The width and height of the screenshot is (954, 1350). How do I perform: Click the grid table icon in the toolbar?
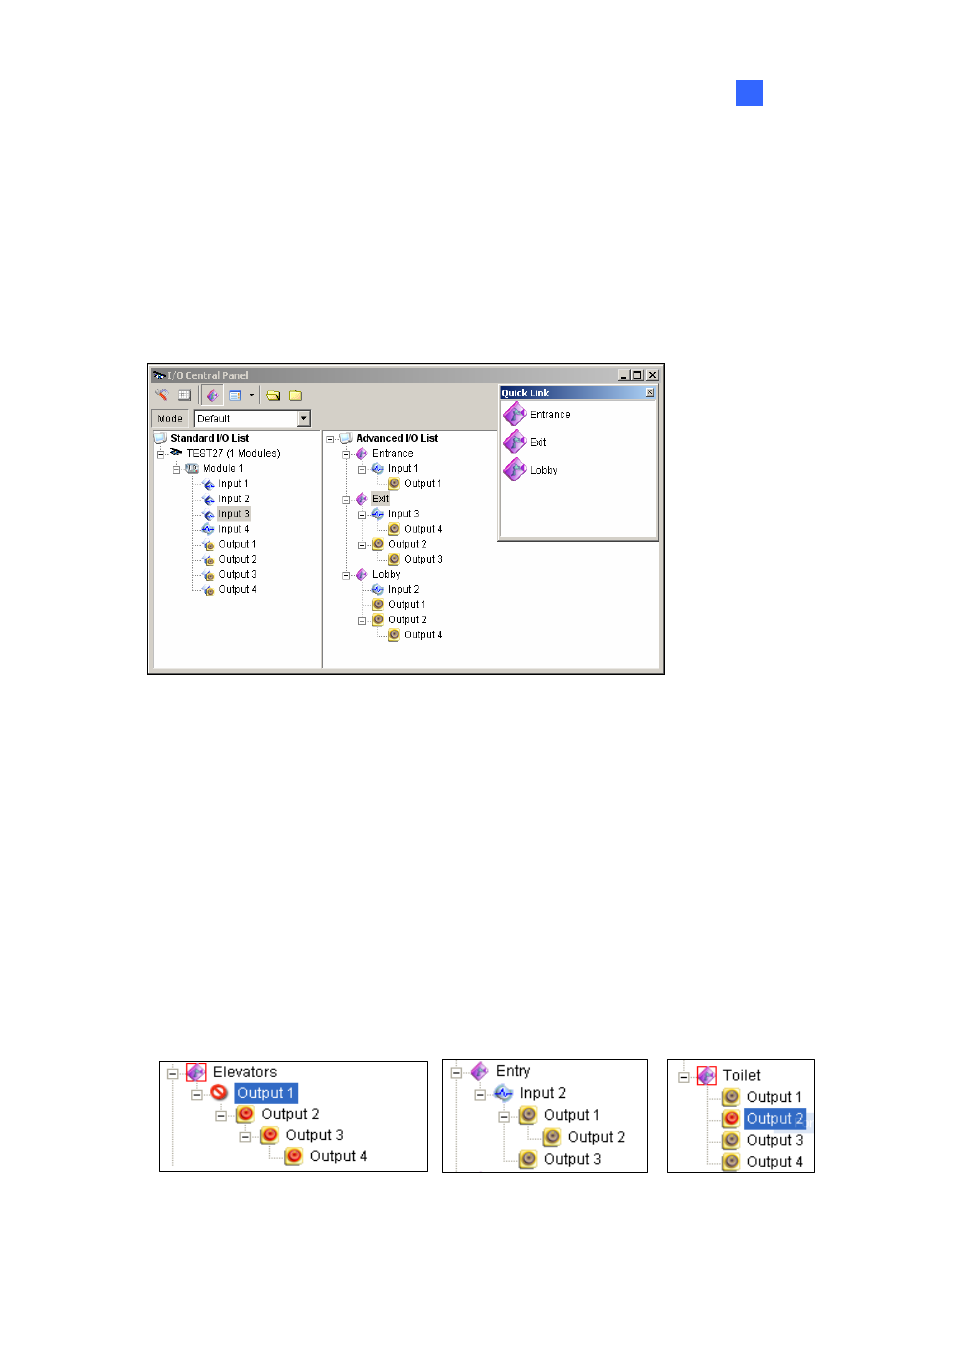(x=184, y=395)
